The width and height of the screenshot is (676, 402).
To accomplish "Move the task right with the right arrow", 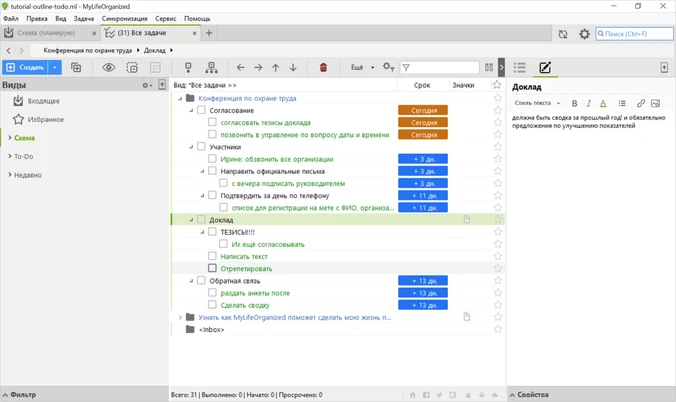I will (x=258, y=67).
